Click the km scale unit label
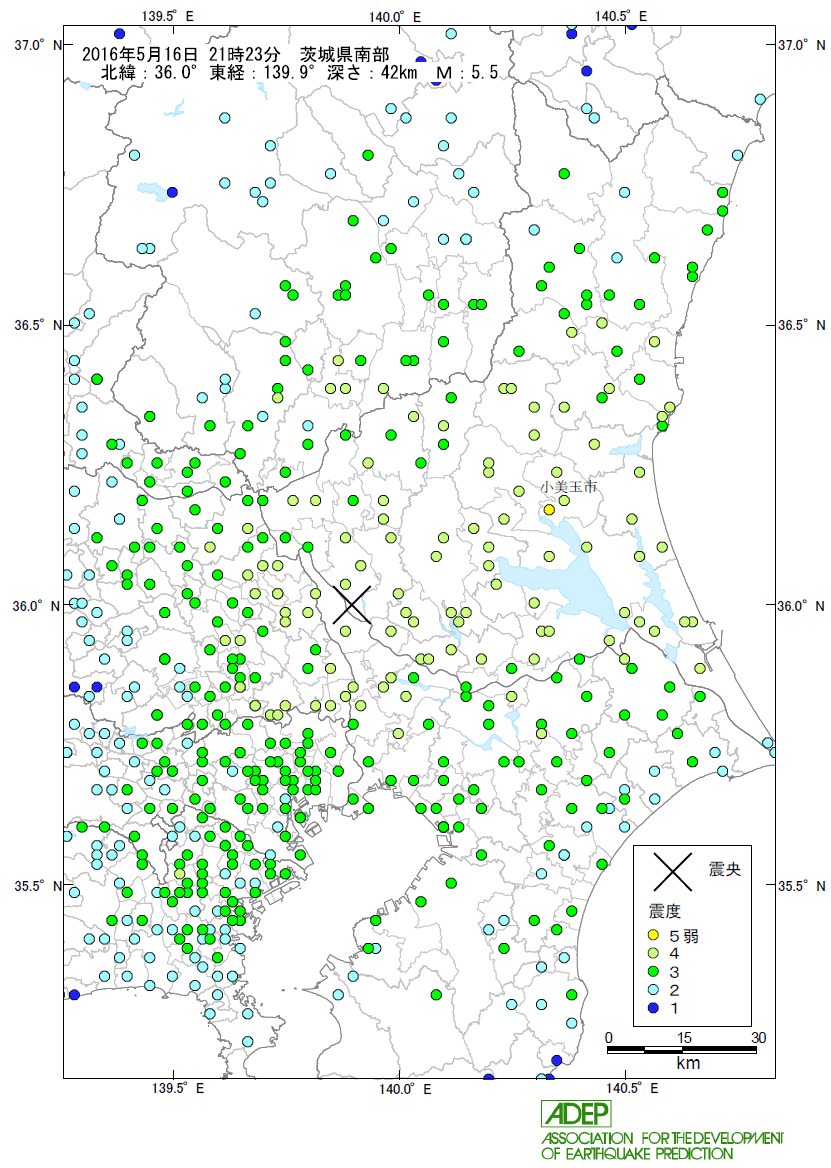This screenshot has height=1168, width=831. [x=688, y=1063]
